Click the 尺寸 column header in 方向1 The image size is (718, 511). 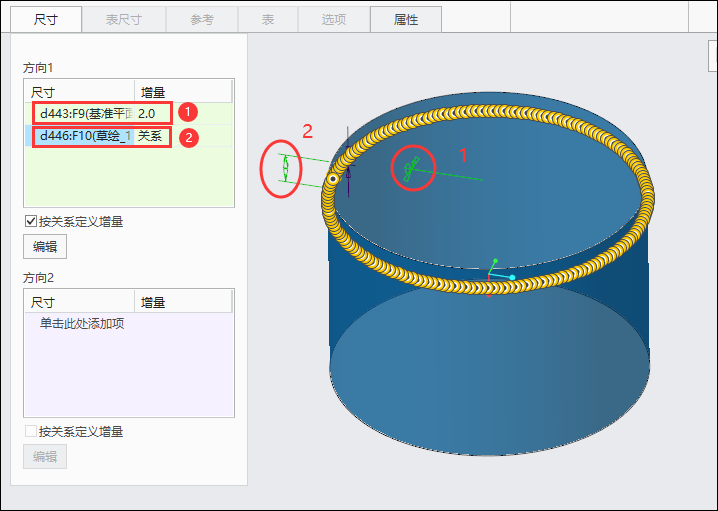[x=80, y=92]
